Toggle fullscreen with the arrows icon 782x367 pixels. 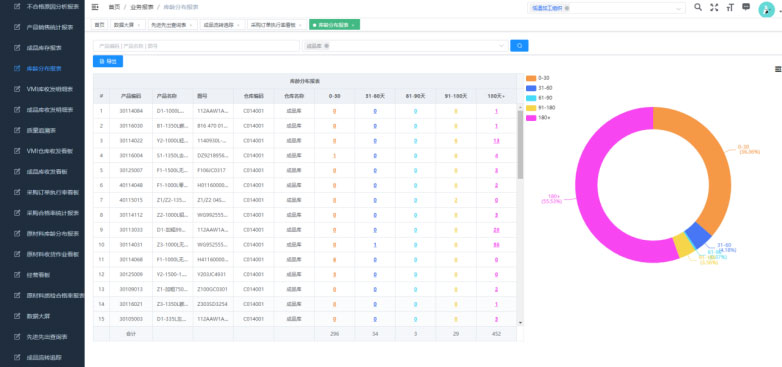[x=714, y=7]
